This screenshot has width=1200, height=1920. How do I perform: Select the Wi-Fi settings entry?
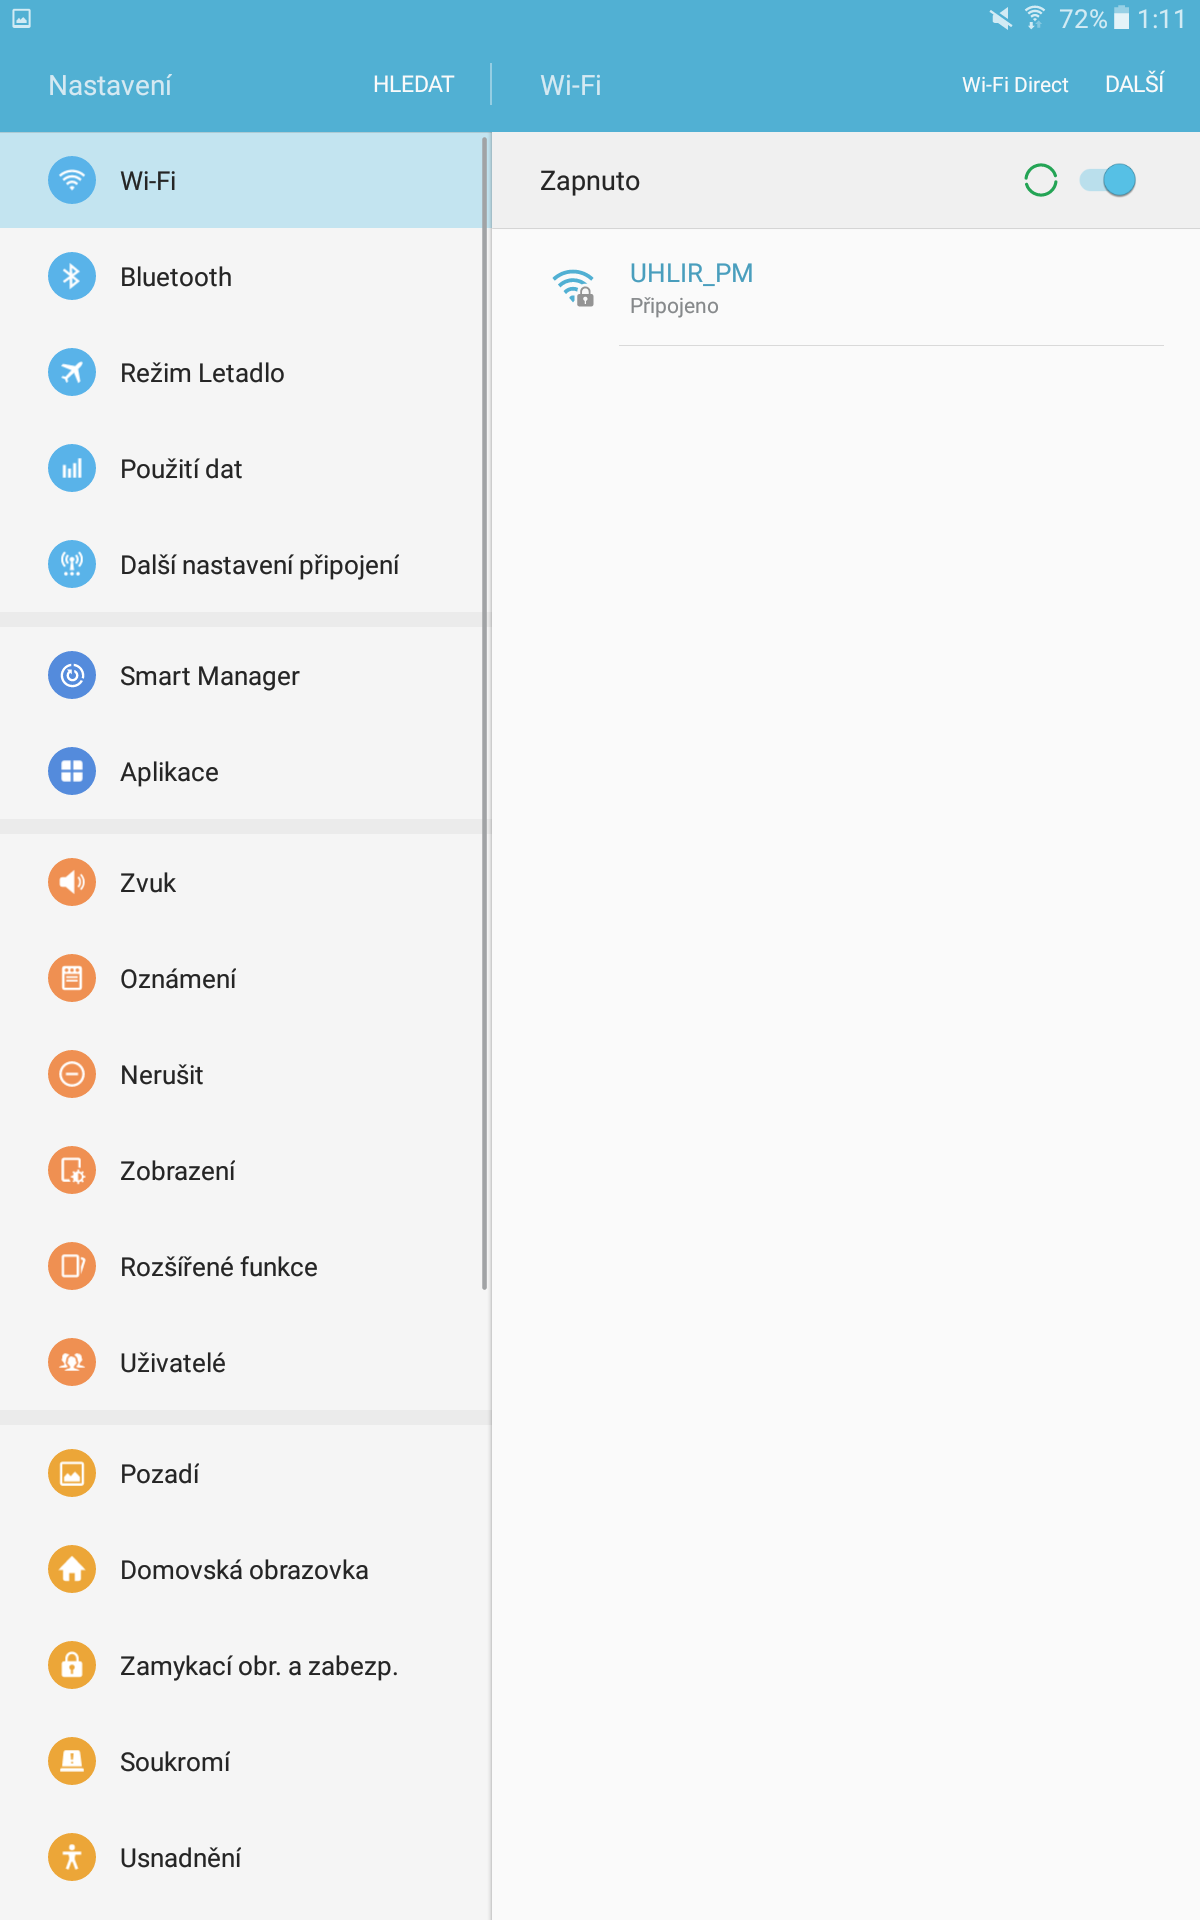click(x=245, y=180)
